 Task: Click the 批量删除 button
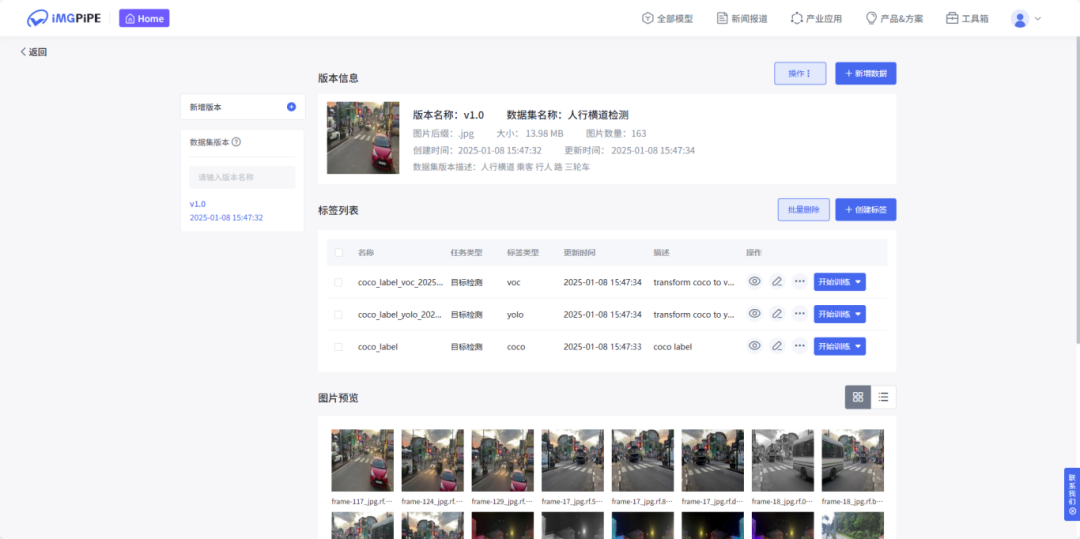pyautogui.click(x=804, y=210)
